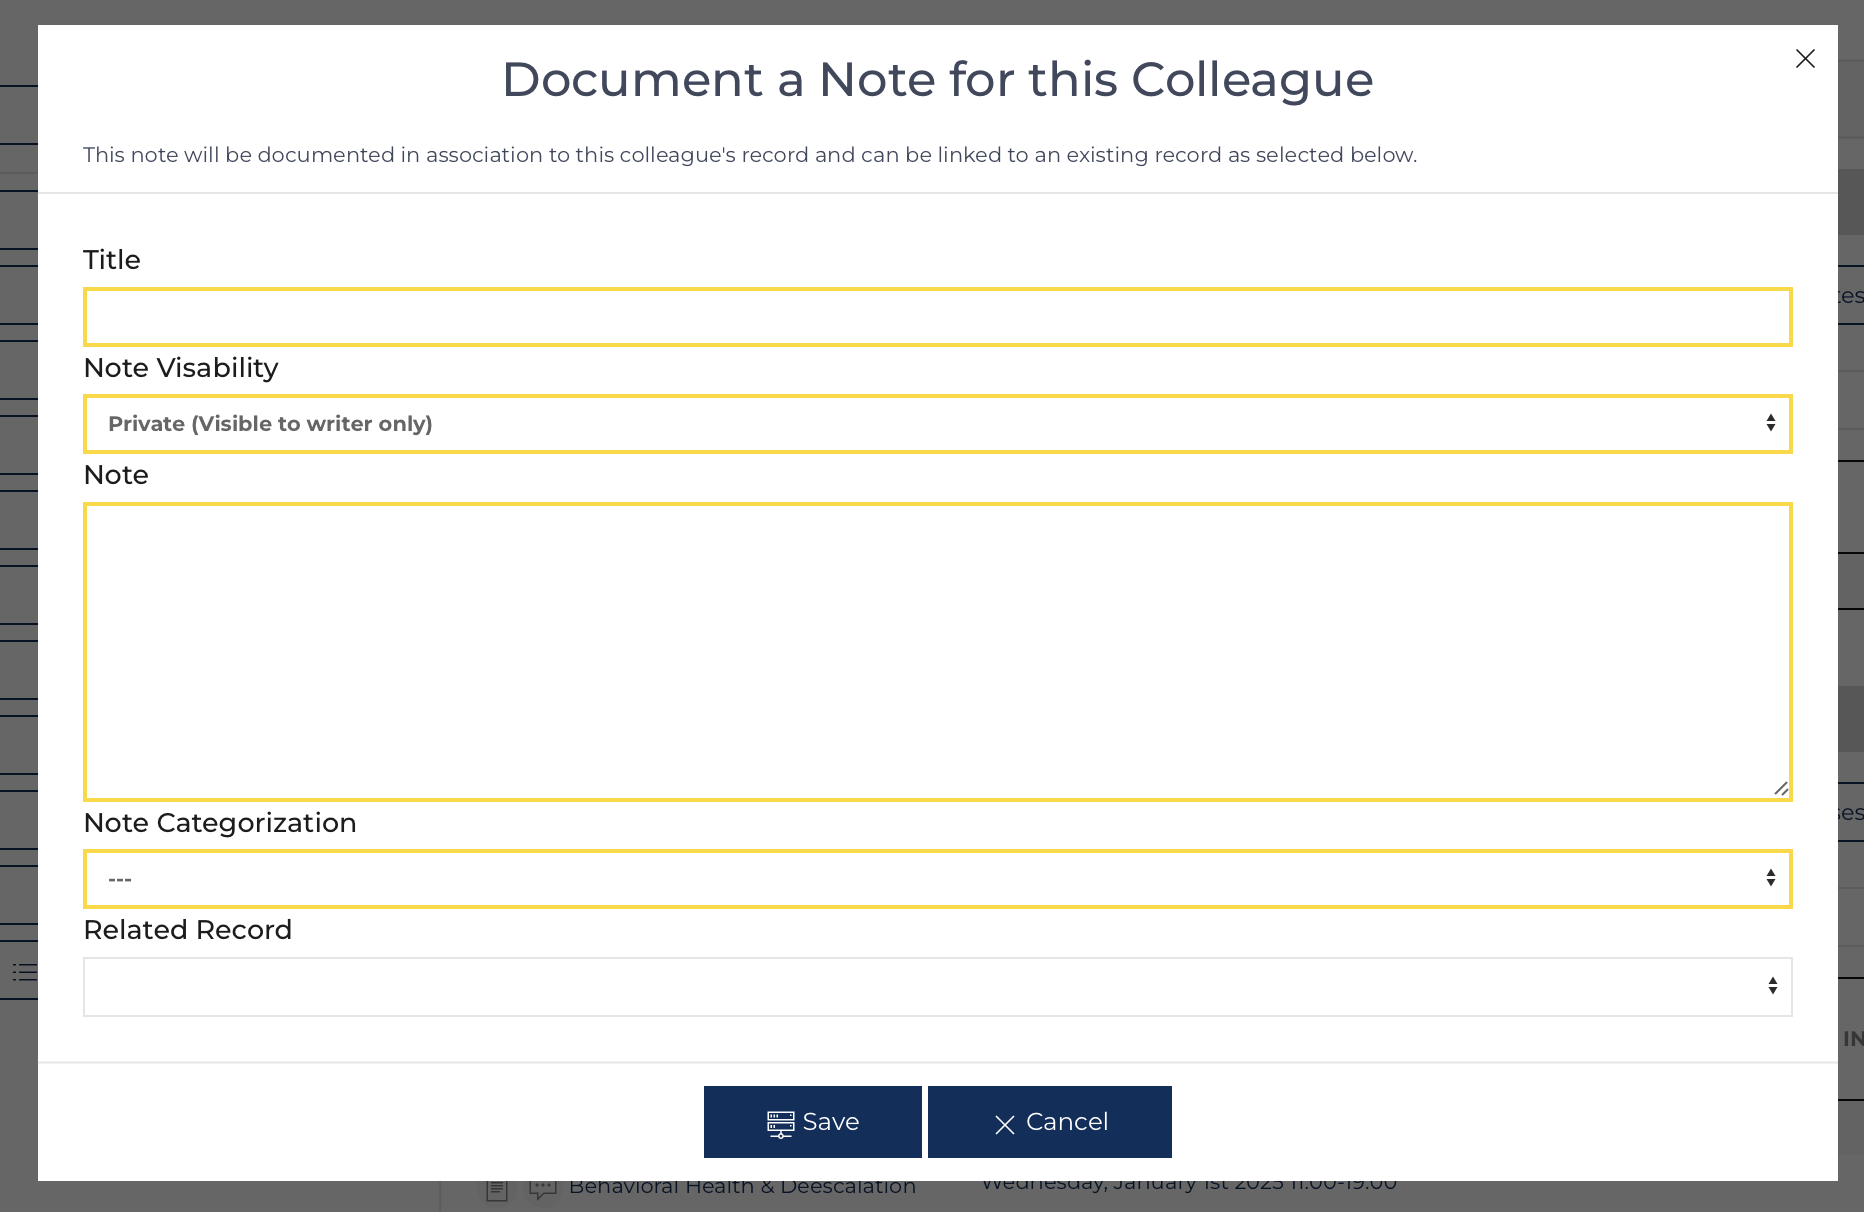Viewport: 1864px width, 1212px height.
Task: Click the resize handle of the Note text area
Action: [x=1782, y=789]
